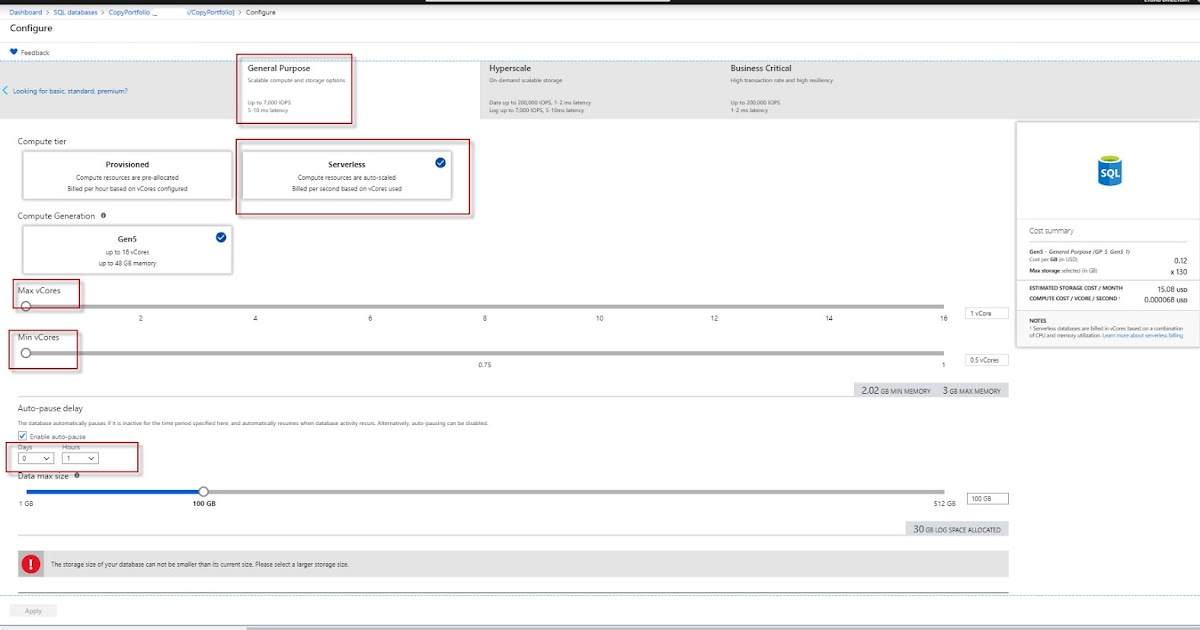Click the Data max size slider handle

203,491
